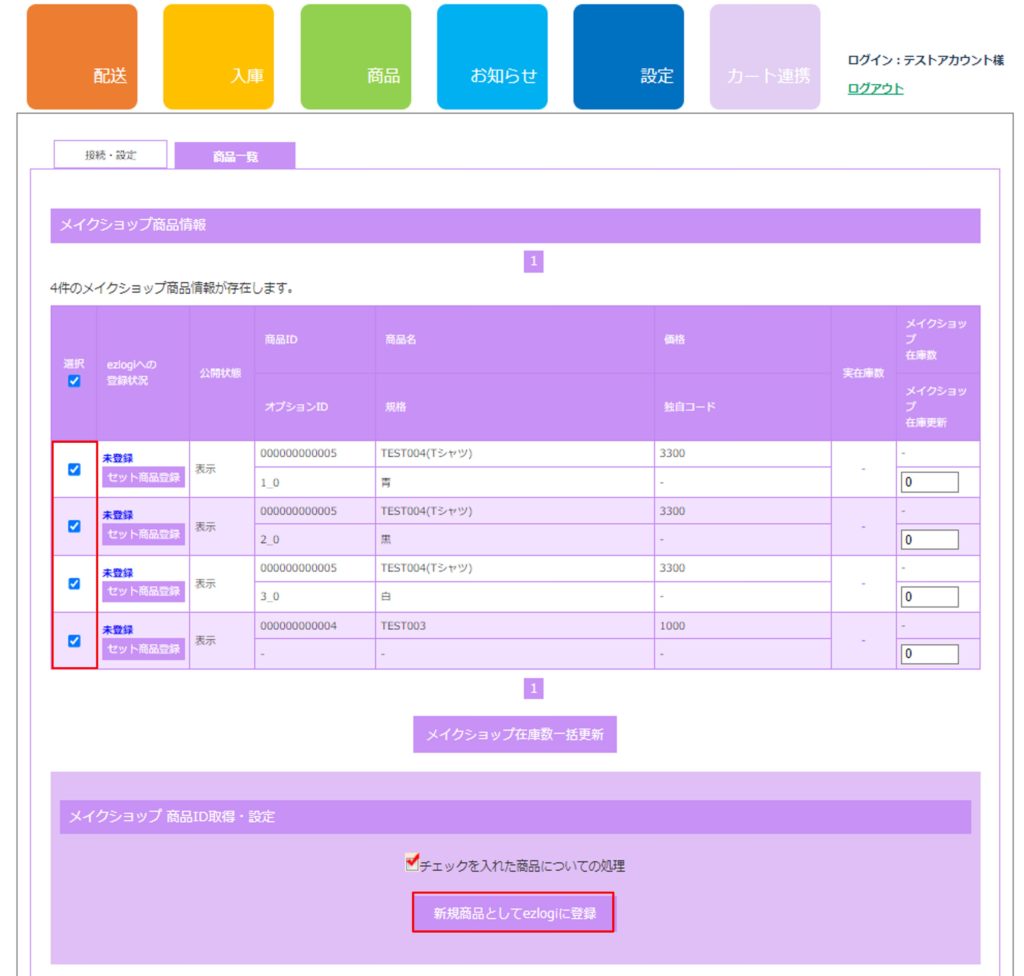This screenshot has width=1024, height=976.
Task: Uncheck the row with option 1_0 青
Action: [74, 469]
